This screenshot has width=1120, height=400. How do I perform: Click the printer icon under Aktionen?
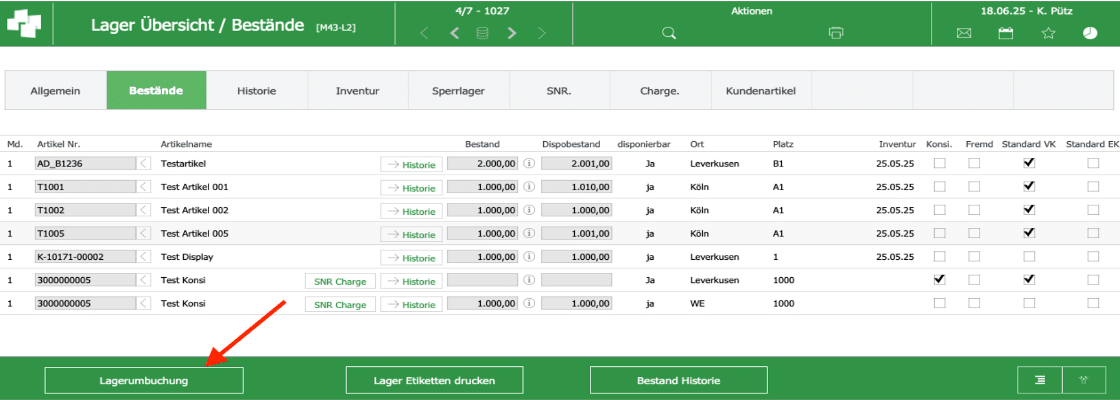(x=836, y=33)
